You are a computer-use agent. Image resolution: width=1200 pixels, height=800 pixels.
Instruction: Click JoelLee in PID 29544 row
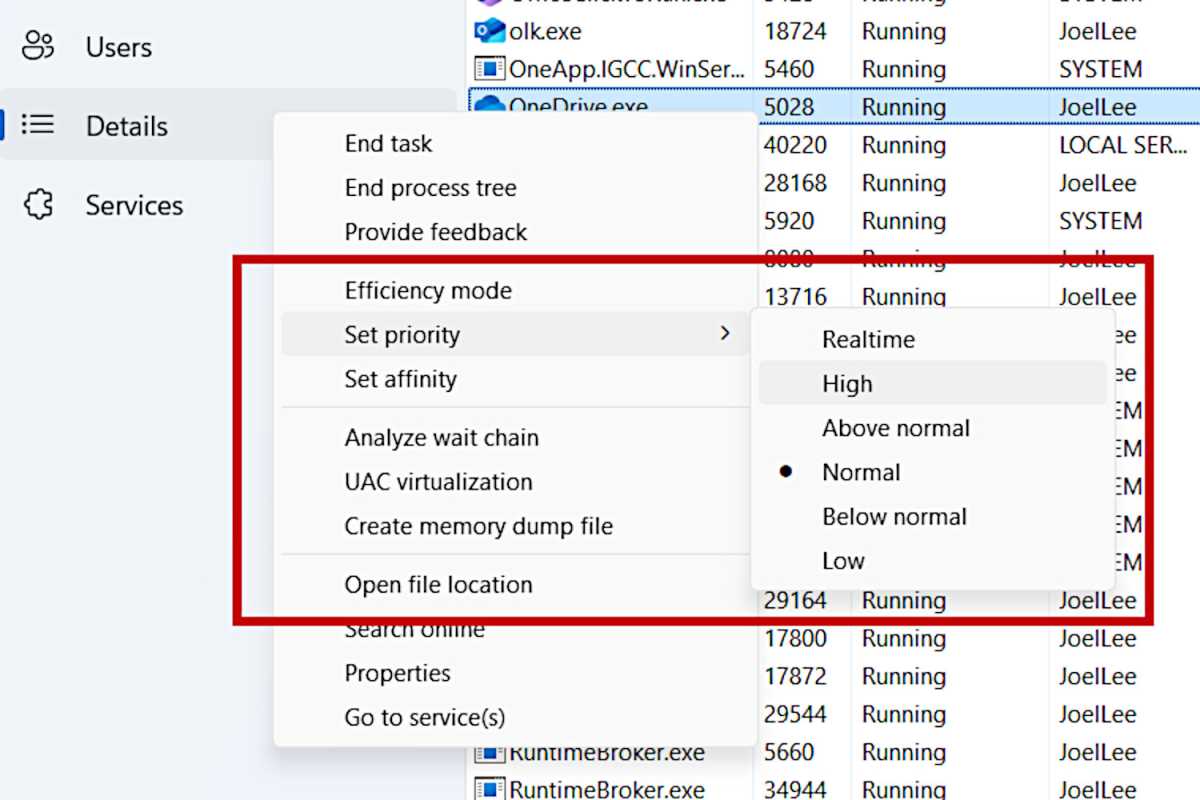pyautogui.click(x=1097, y=714)
